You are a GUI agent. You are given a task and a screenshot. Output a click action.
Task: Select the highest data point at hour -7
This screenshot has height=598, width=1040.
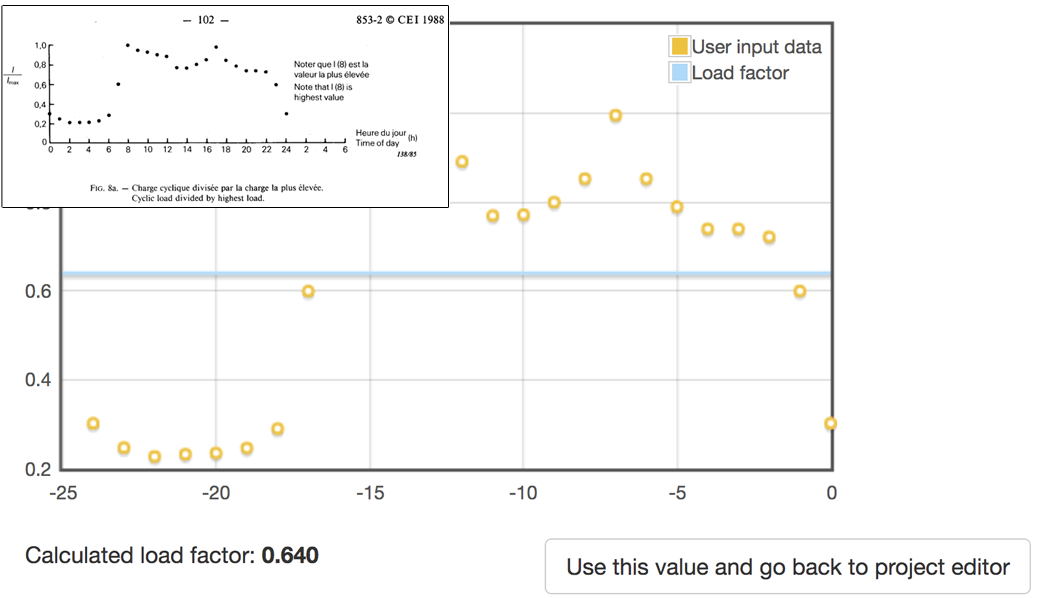coord(616,116)
